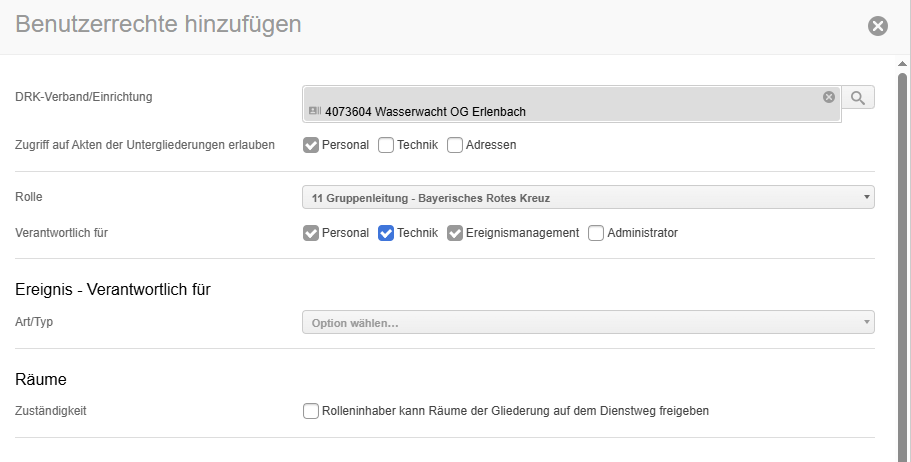Click the arrow on the Rolle combo box

pyautogui.click(x=866, y=198)
